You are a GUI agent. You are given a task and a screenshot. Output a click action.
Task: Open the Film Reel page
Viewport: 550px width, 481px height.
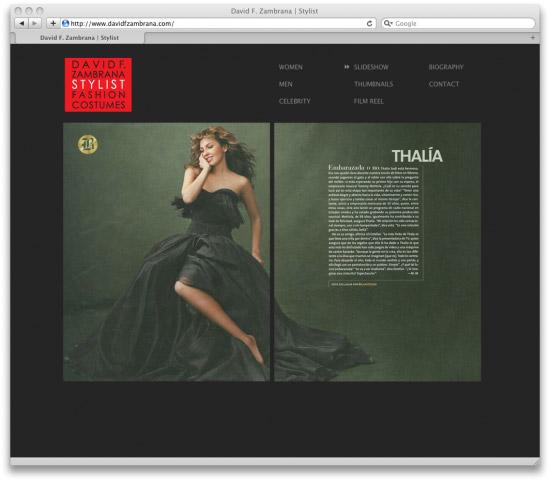pos(369,101)
